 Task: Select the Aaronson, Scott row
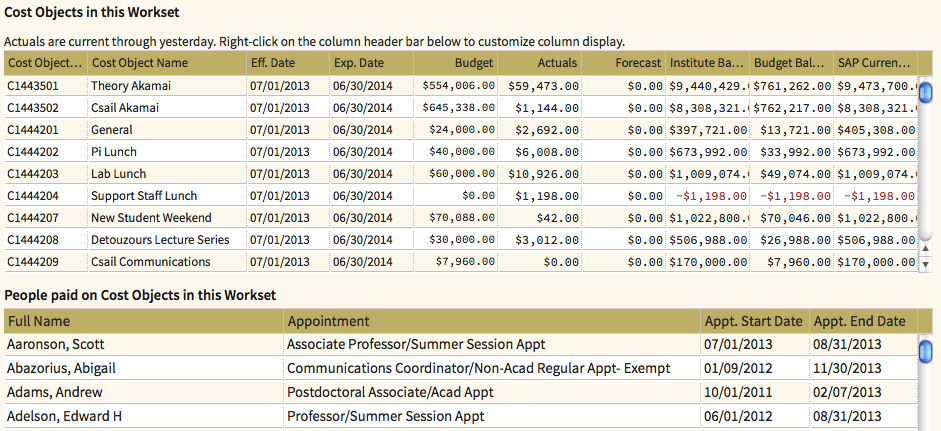(461, 345)
